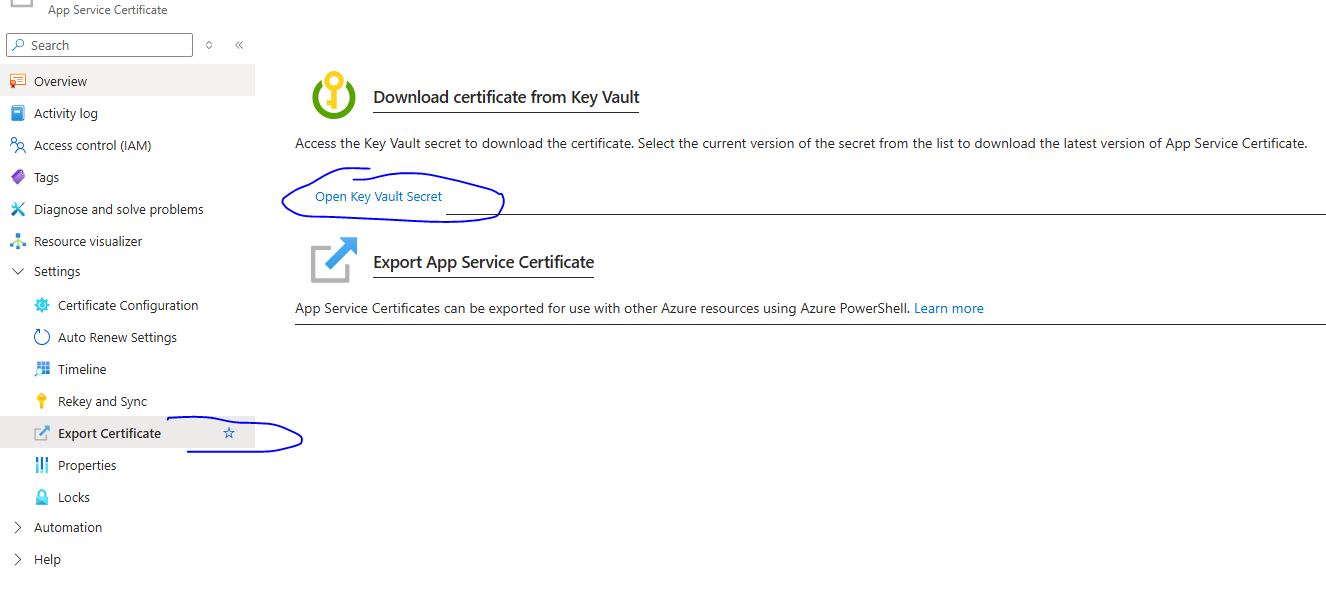Select Certificate Configuration
The image size is (1326, 602).
[x=127, y=305]
